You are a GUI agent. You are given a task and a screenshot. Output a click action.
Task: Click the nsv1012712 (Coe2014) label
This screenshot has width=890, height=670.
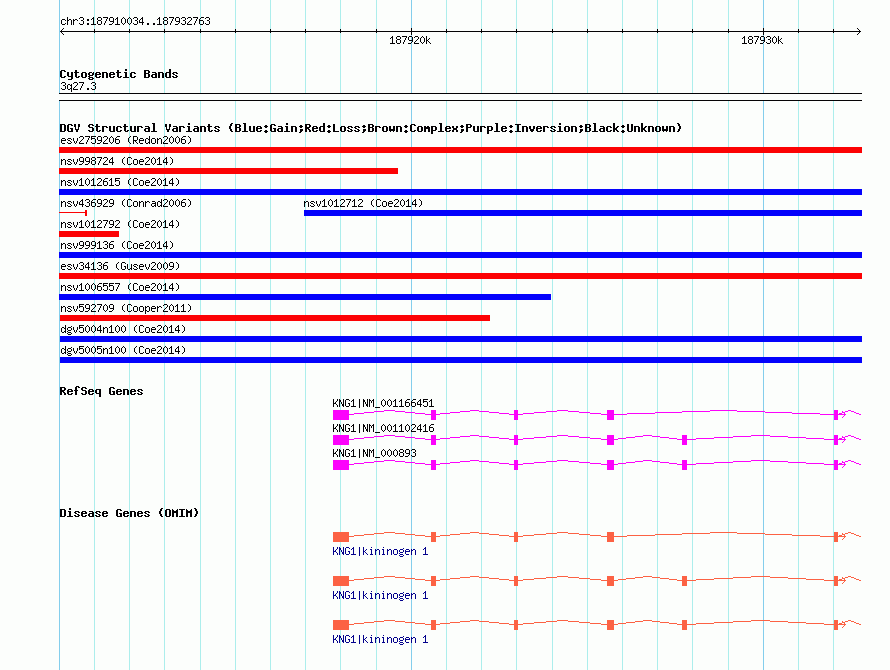click(x=363, y=203)
